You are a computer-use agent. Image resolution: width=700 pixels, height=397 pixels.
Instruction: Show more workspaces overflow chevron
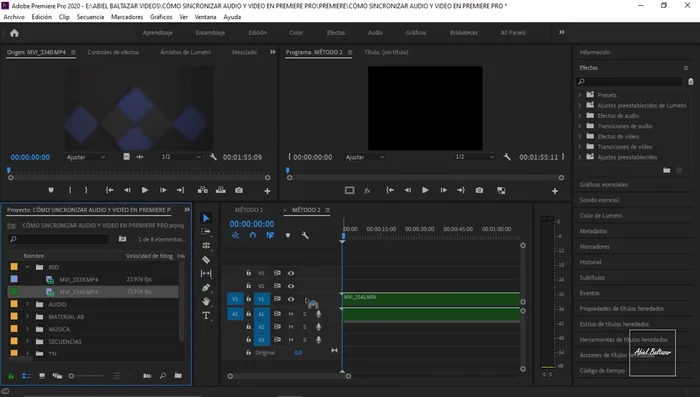(x=562, y=32)
